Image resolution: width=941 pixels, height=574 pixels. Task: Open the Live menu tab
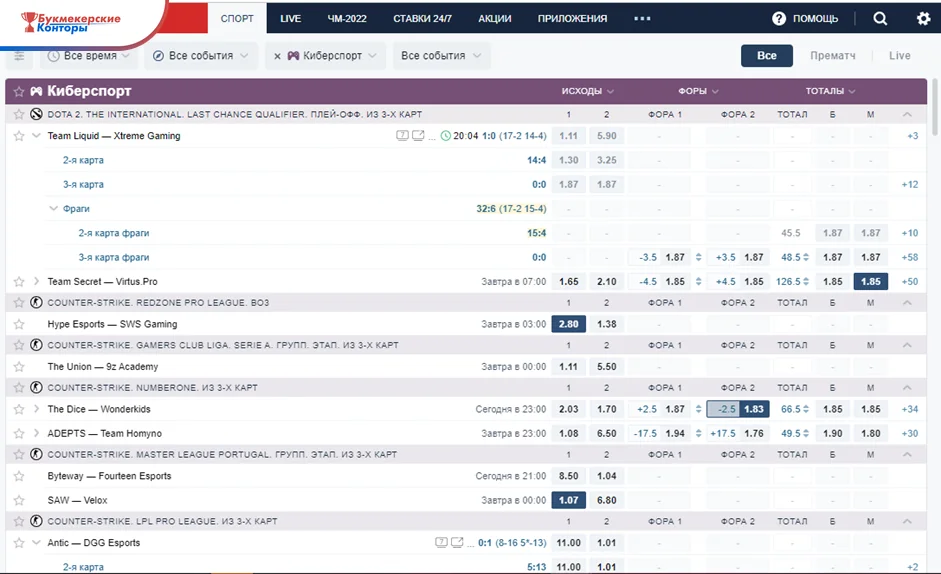click(x=290, y=19)
